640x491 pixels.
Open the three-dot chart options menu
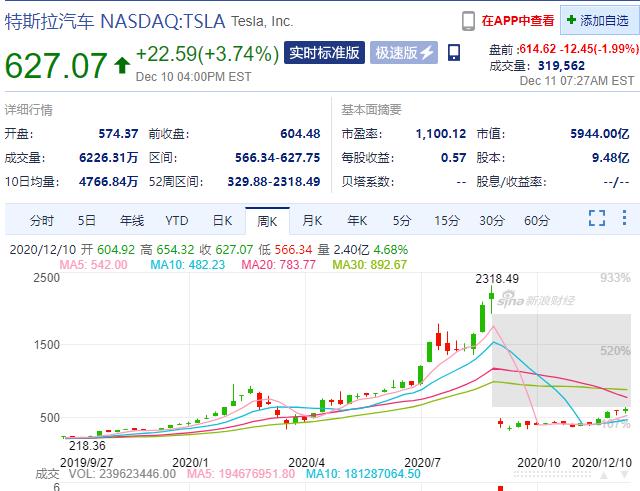(x=624, y=218)
